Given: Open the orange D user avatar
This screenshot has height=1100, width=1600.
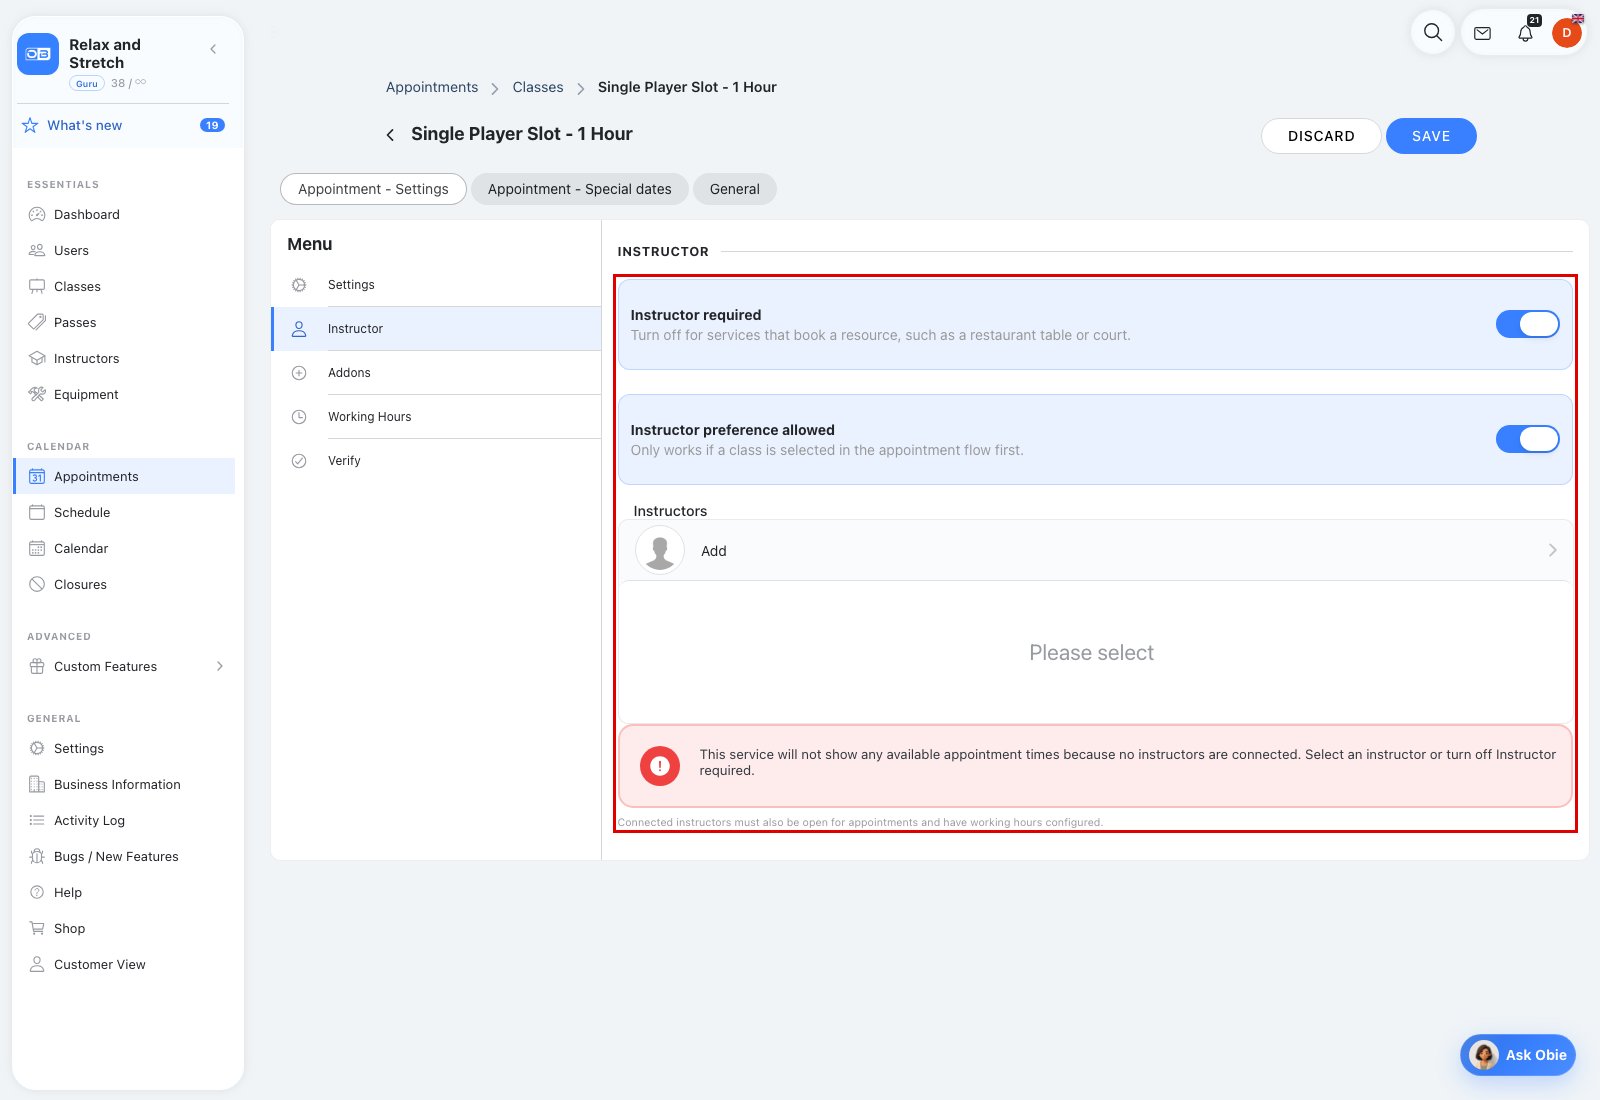Looking at the screenshot, I should click(x=1567, y=33).
